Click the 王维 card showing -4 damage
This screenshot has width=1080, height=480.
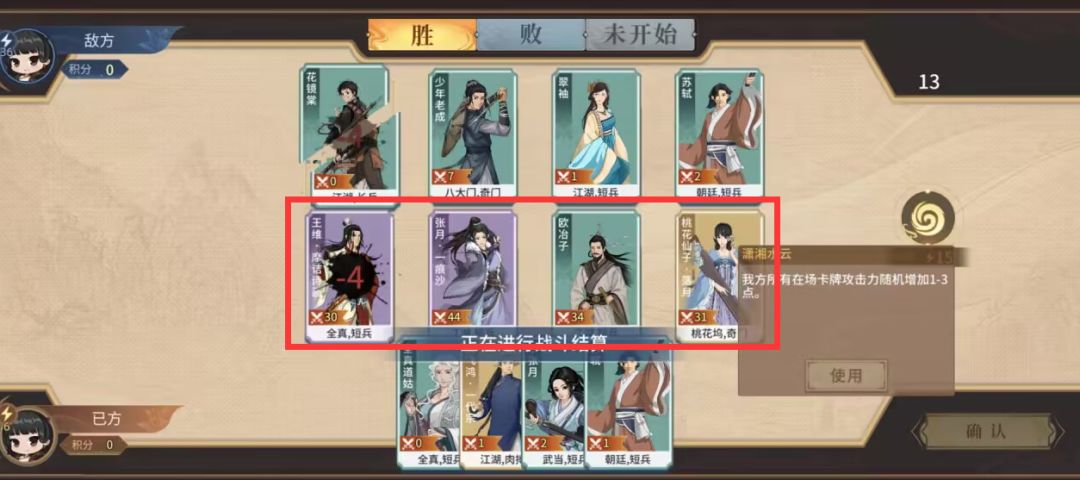(349, 276)
